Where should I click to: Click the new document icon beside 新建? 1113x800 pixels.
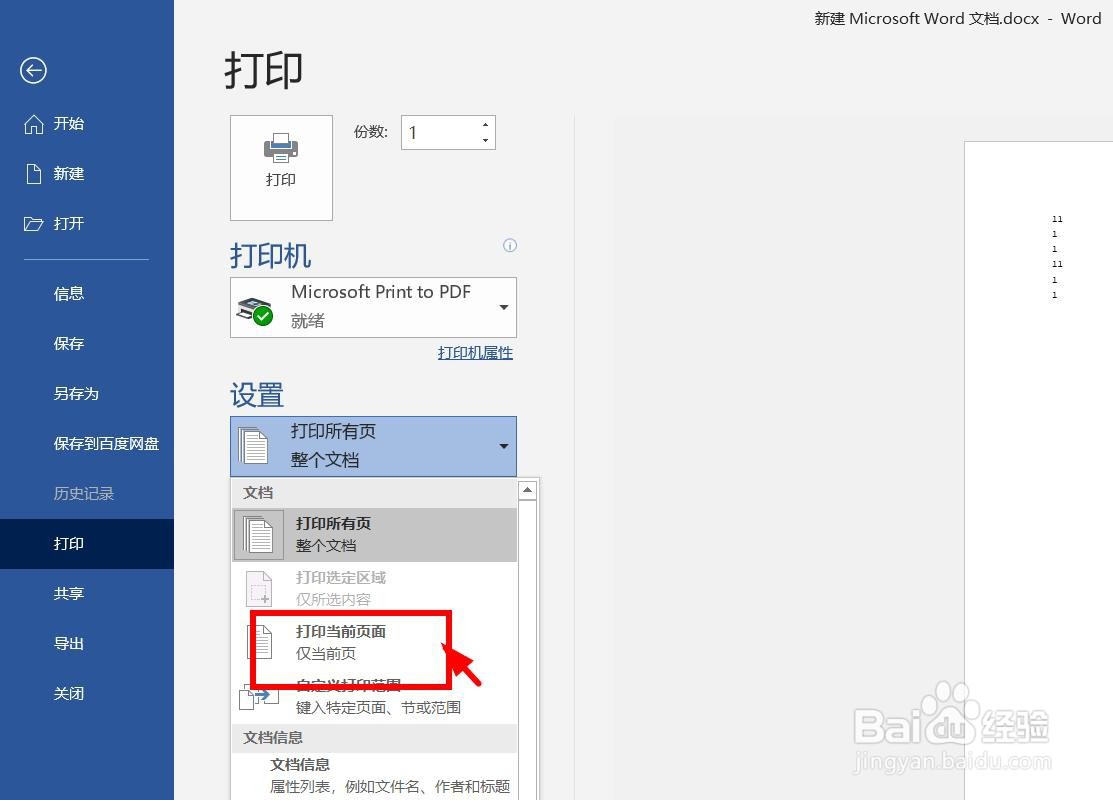33,174
